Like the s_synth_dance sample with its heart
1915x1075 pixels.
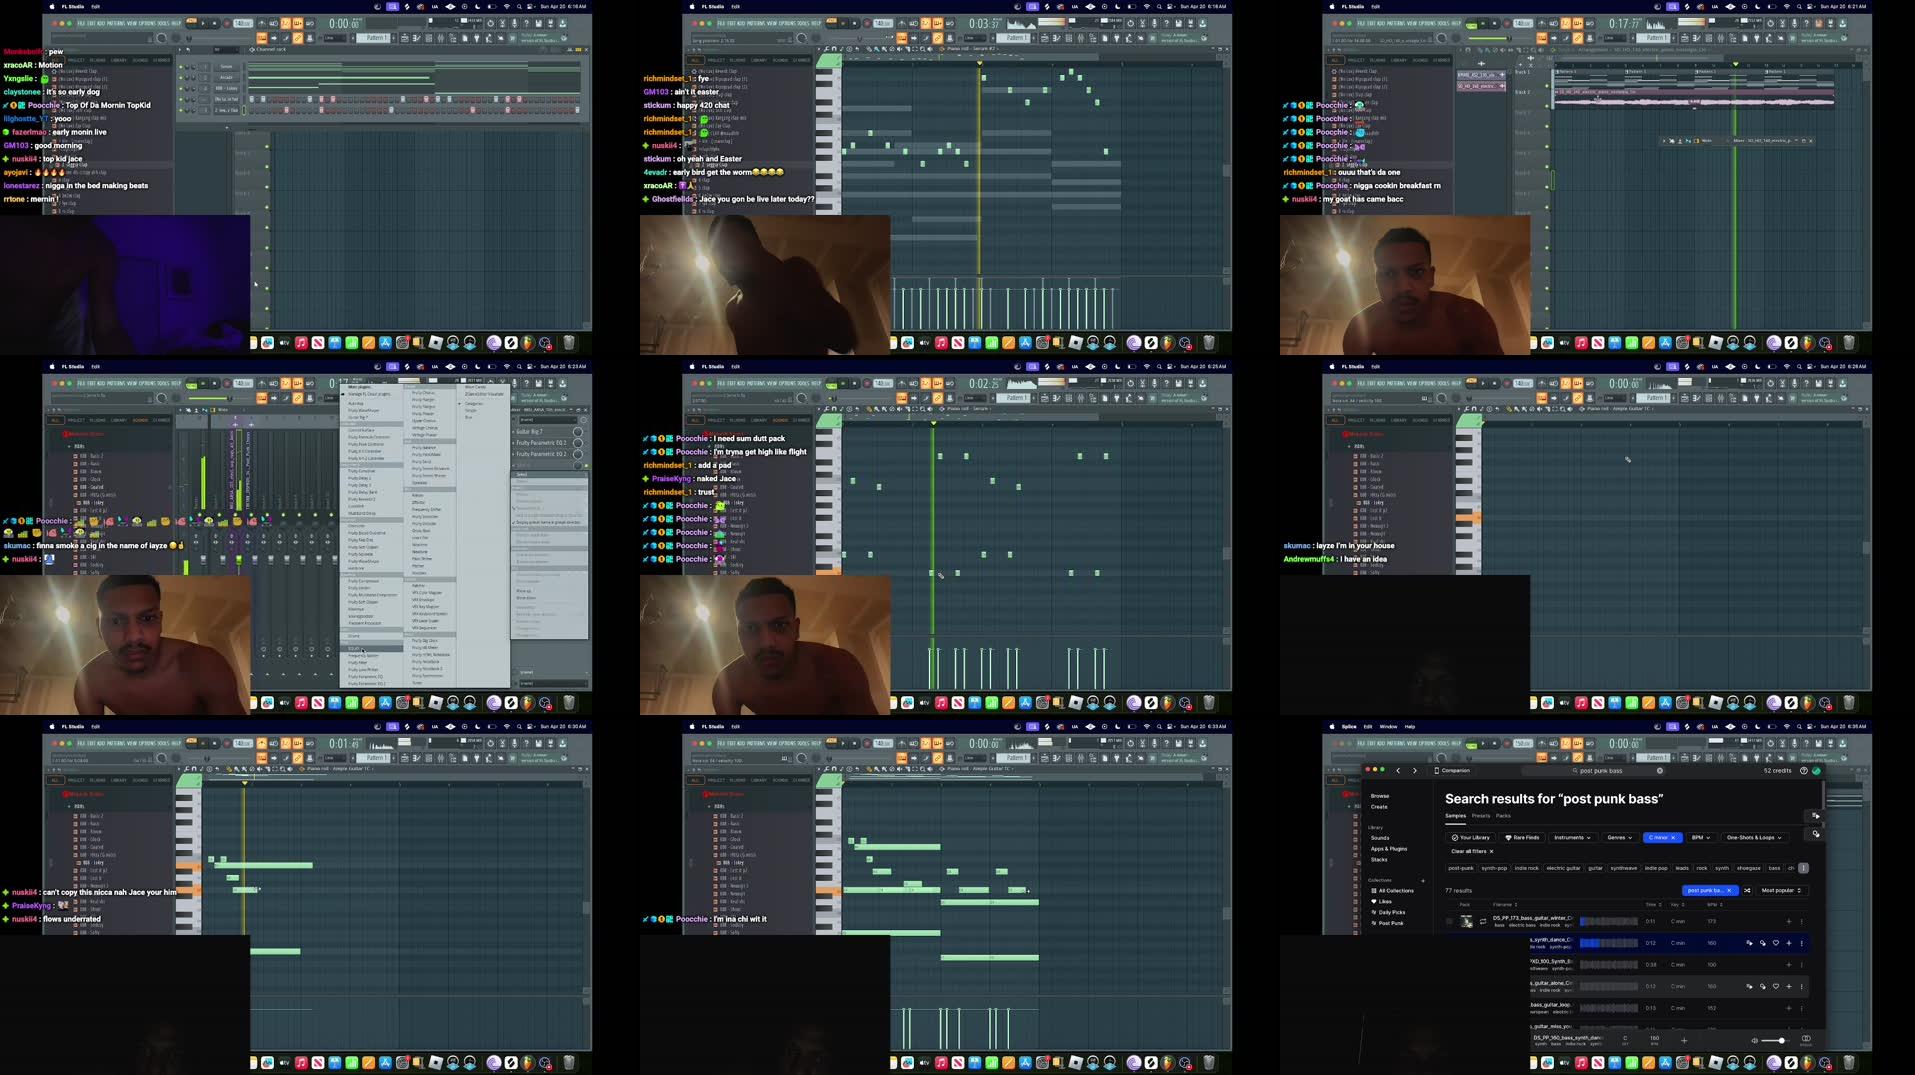click(1775, 943)
